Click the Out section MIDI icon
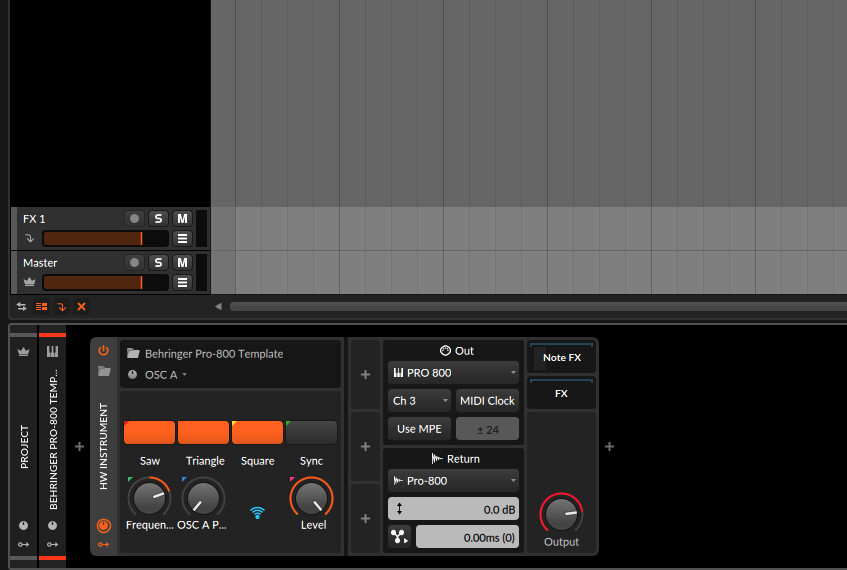 tap(445, 351)
